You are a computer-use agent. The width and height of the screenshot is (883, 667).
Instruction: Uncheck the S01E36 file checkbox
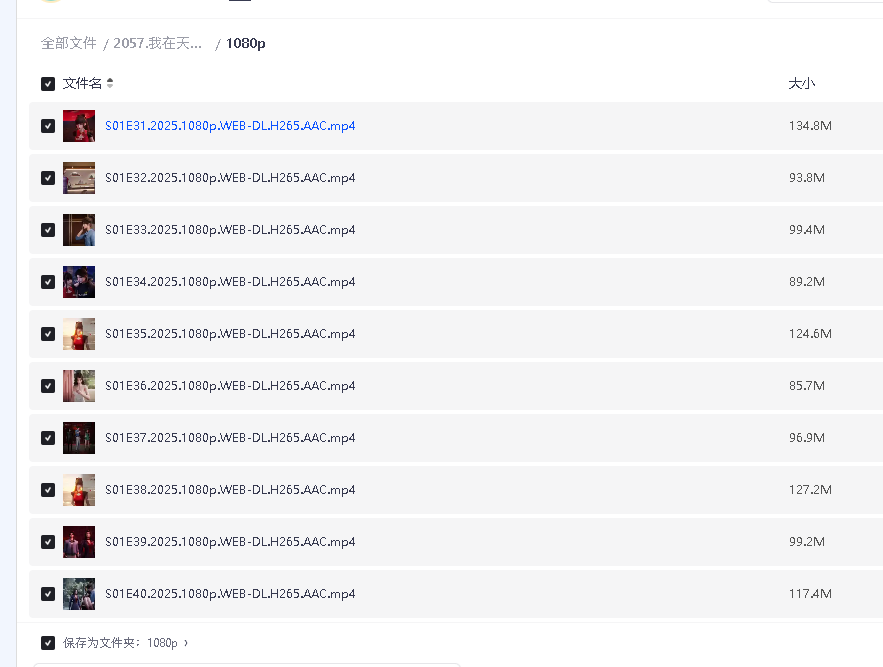[x=48, y=386]
